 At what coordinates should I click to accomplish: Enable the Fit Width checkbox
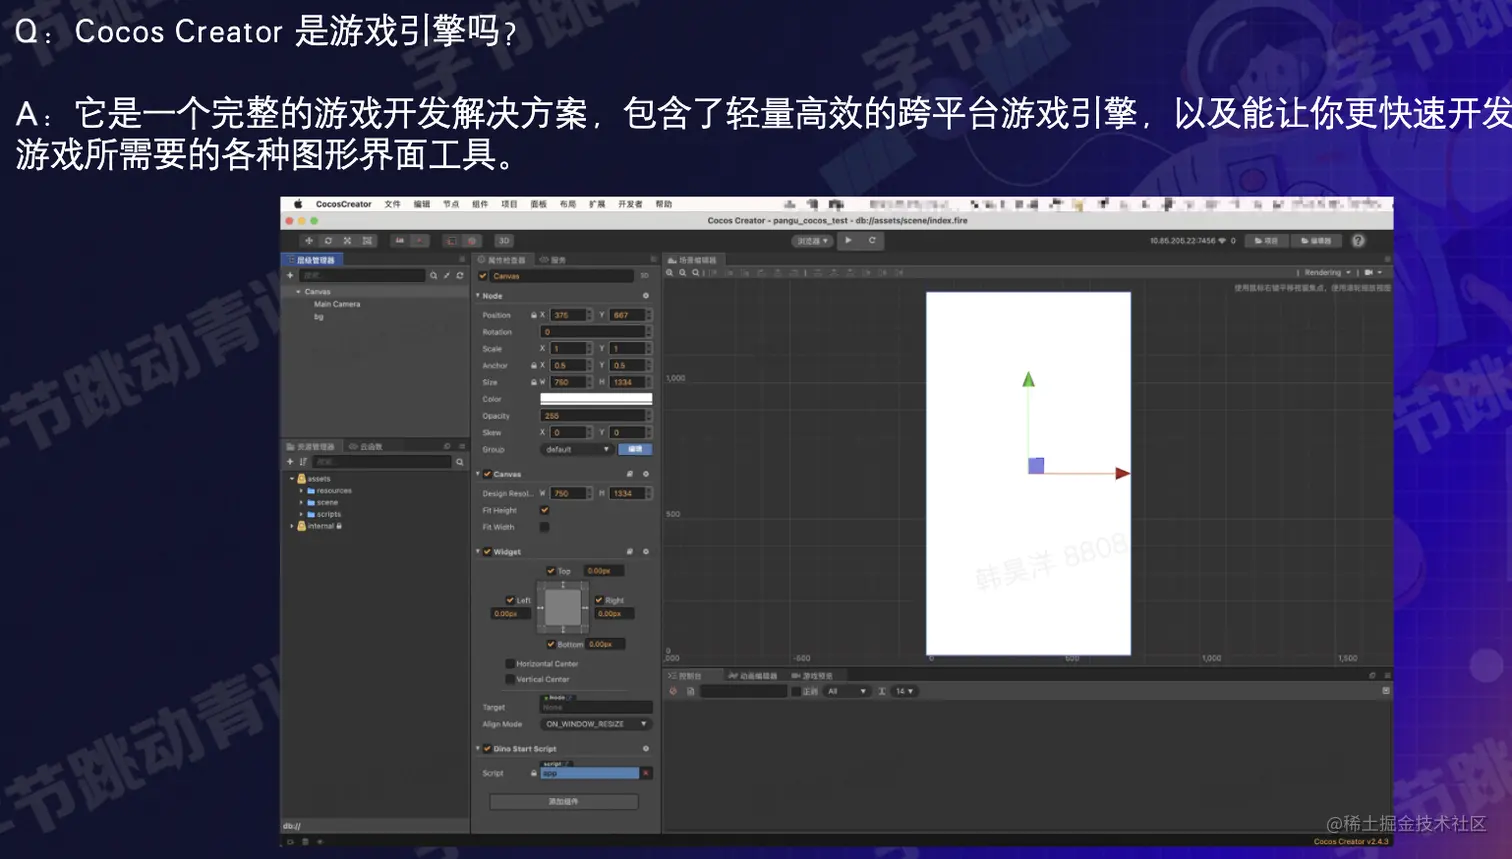pyautogui.click(x=545, y=527)
